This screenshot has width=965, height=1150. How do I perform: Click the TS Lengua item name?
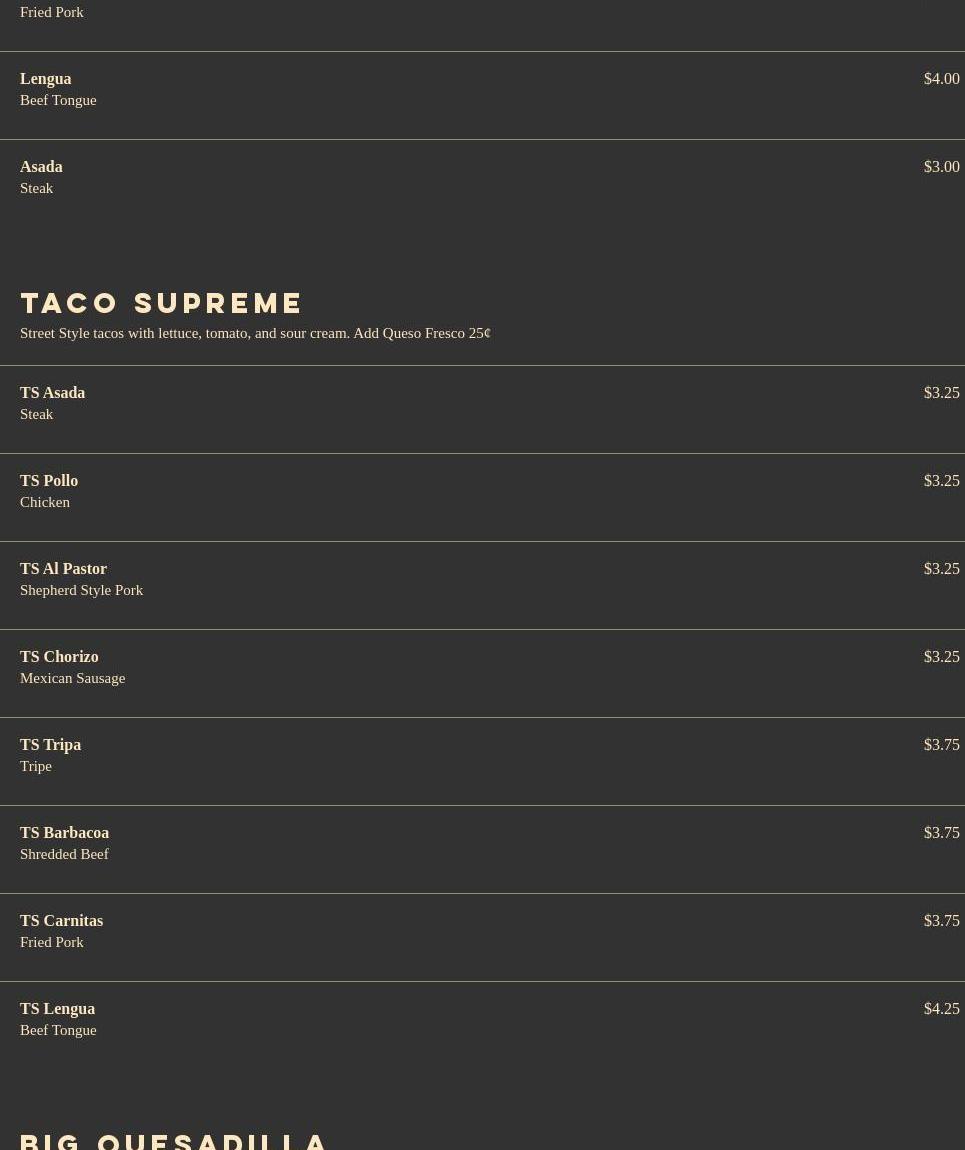click(57, 1008)
